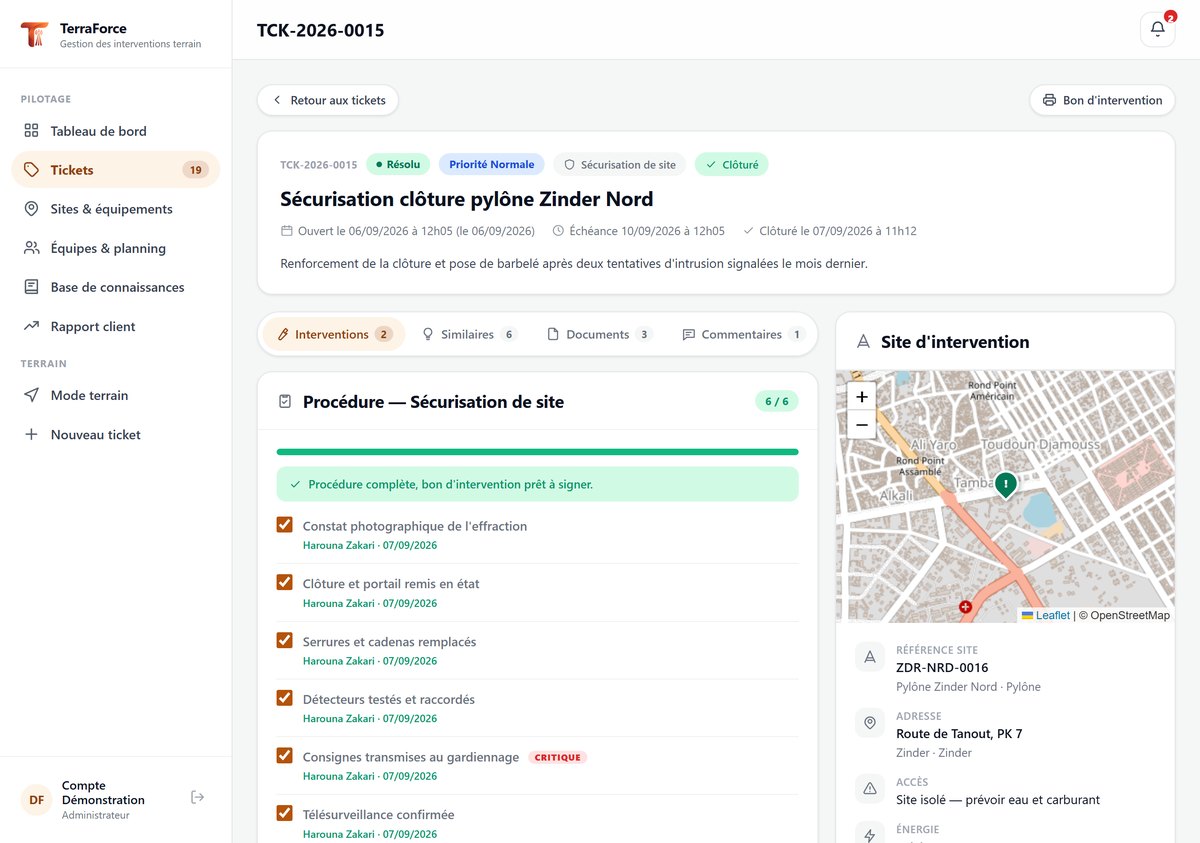Viewport: 1200px width, 843px height.
Task: Switch to the Documents tab
Action: pos(600,334)
